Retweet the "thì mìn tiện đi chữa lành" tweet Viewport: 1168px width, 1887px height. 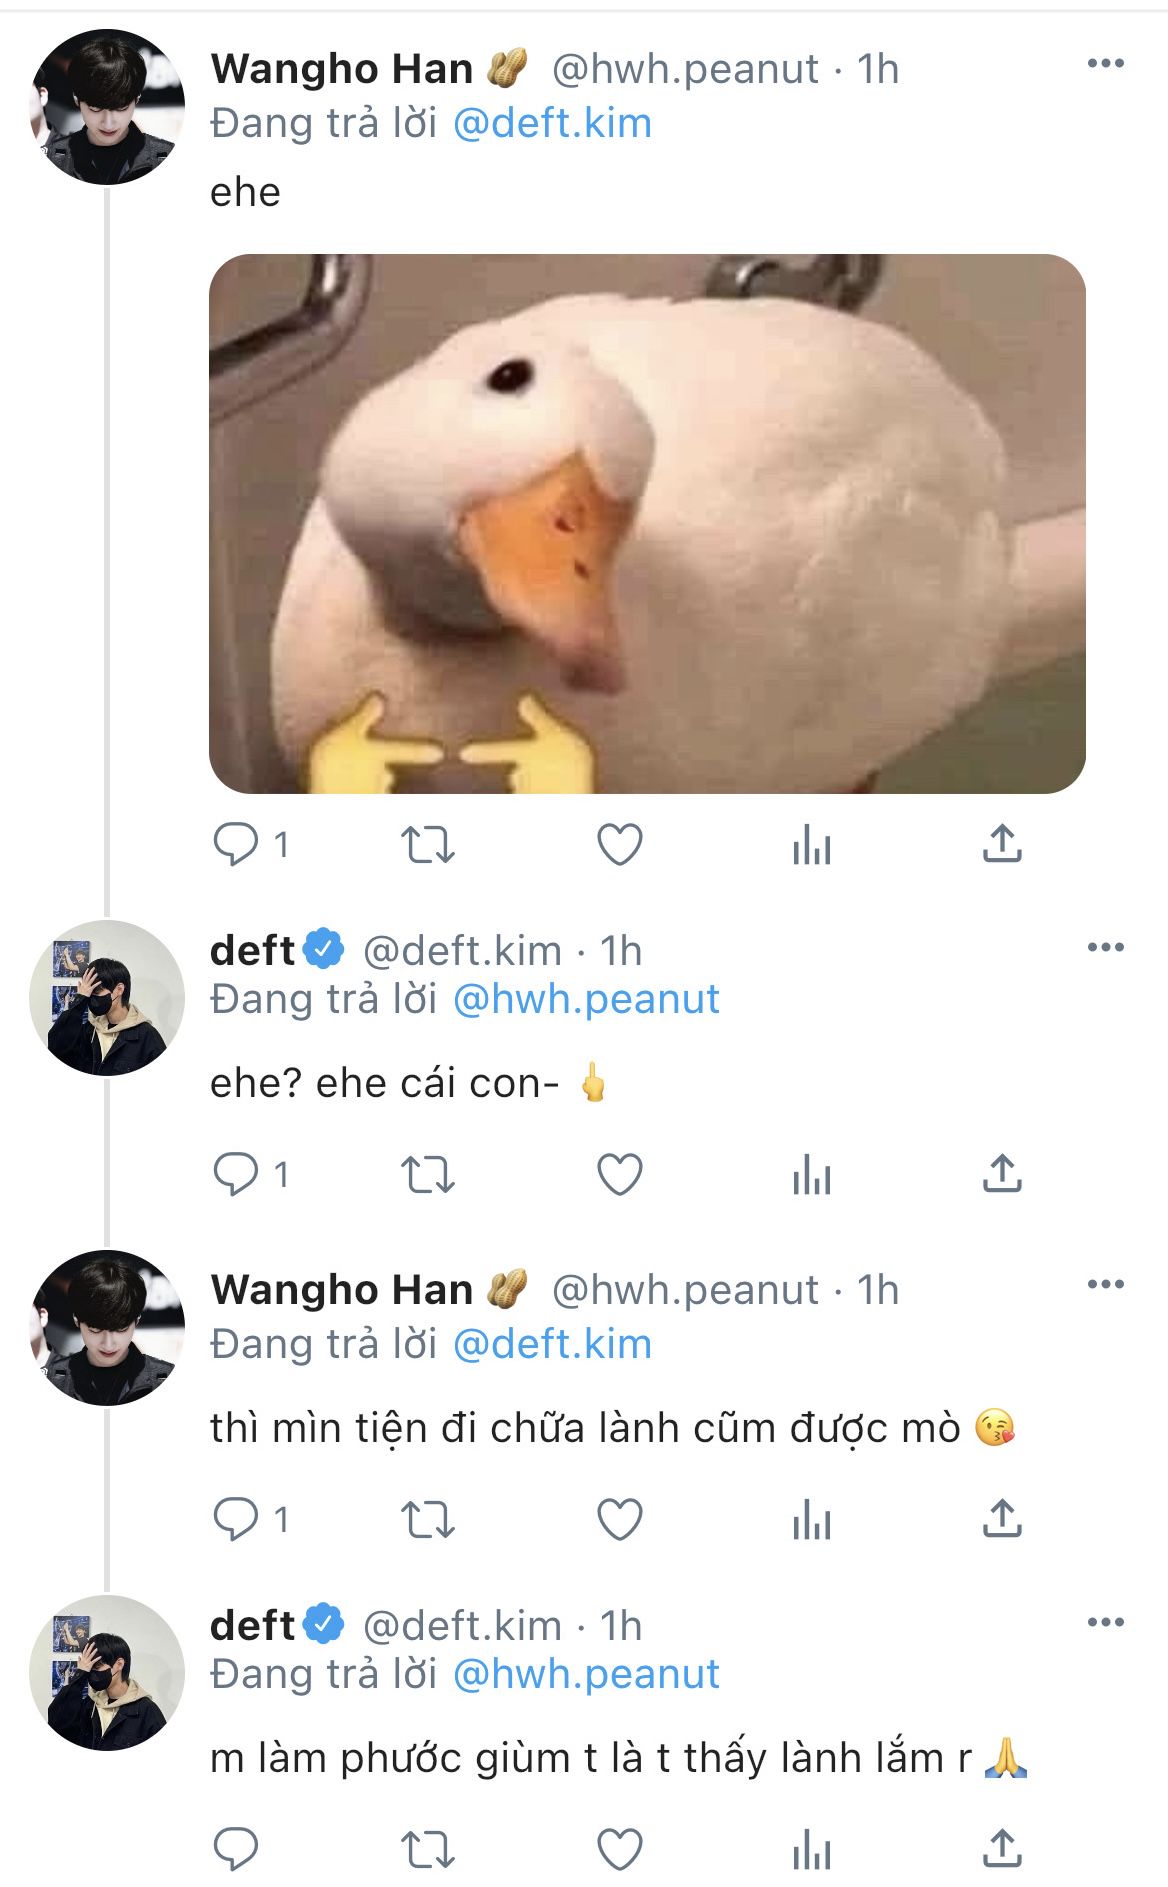coord(428,1520)
